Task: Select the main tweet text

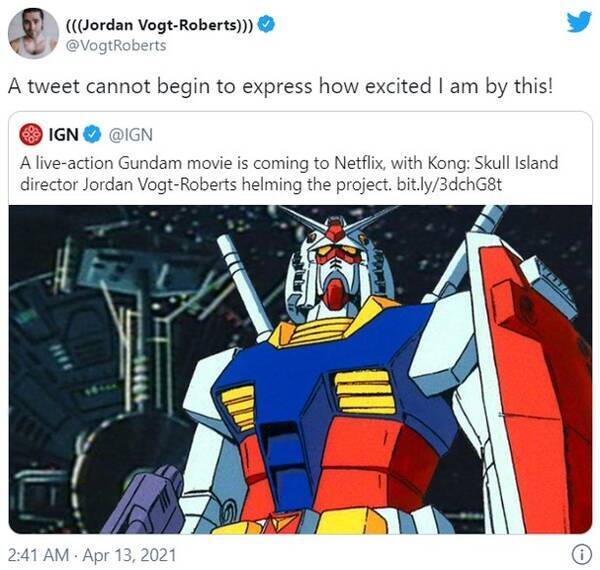Action: (x=280, y=86)
